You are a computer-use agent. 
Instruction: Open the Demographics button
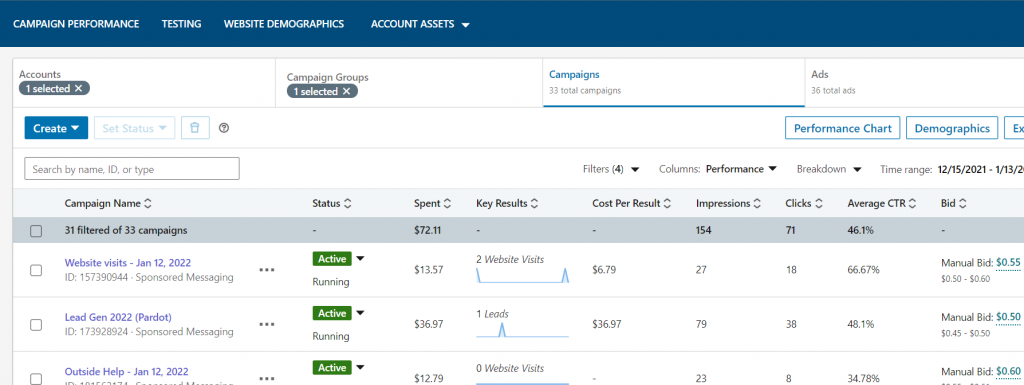pyautogui.click(x=952, y=128)
